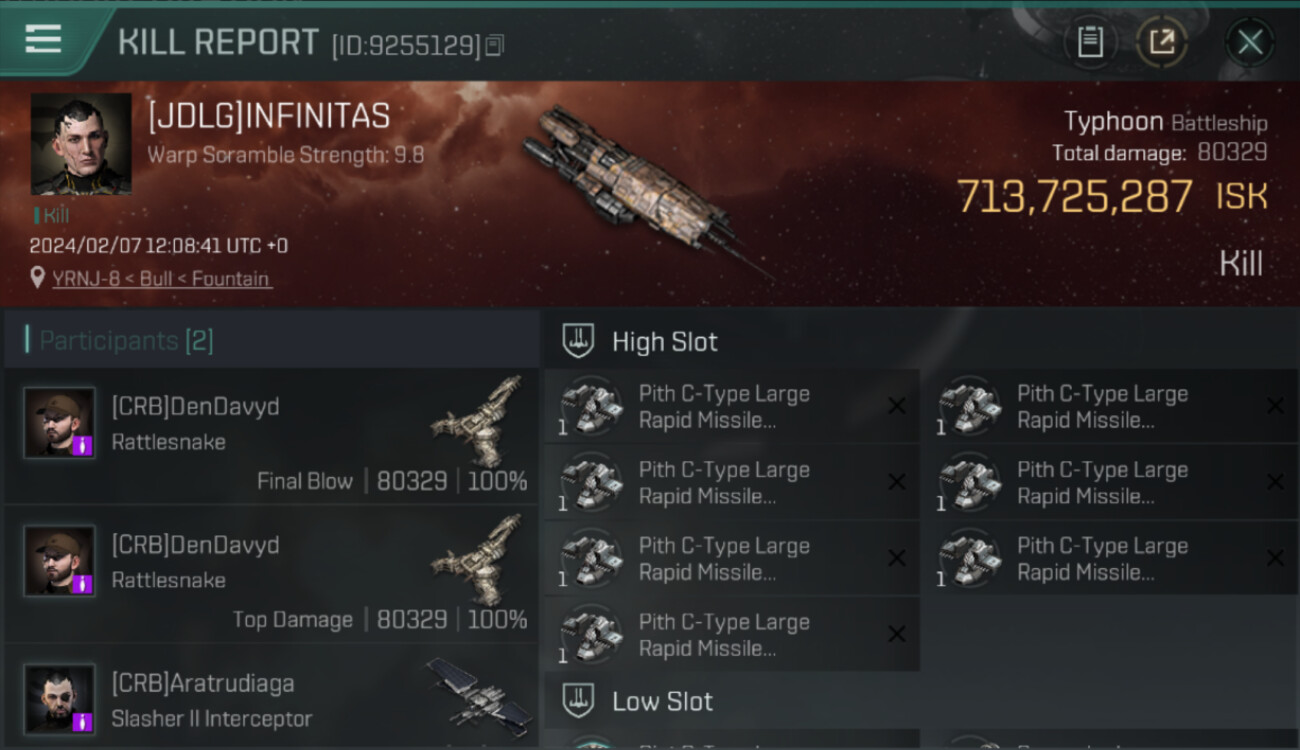Viewport: 1300px width, 750px height.
Task: Click the High Slot section header
Action: 664,342
